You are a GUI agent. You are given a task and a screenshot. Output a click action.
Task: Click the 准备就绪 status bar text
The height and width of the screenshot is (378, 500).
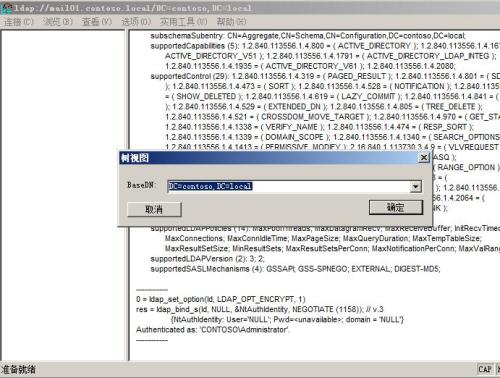tap(19, 370)
